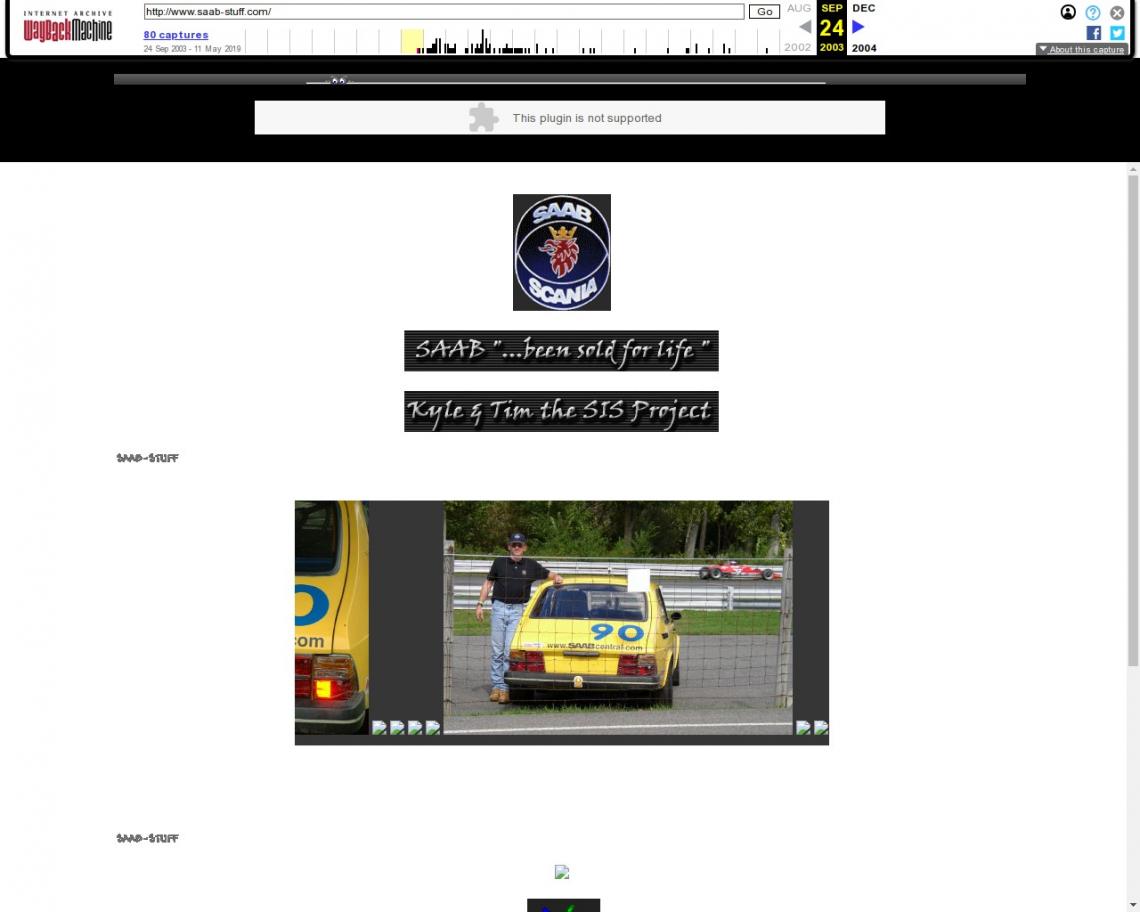Click the unsupported plugin puzzle icon

coord(483,118)
